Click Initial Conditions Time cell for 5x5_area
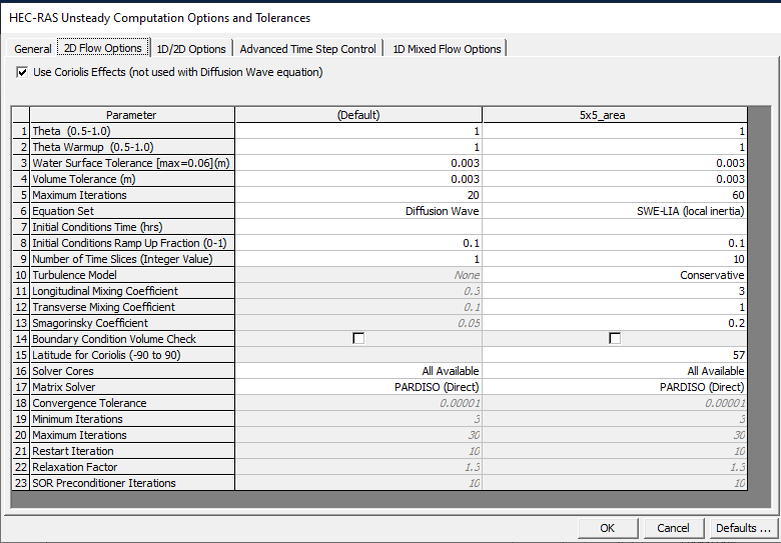 tap(615, 227)
